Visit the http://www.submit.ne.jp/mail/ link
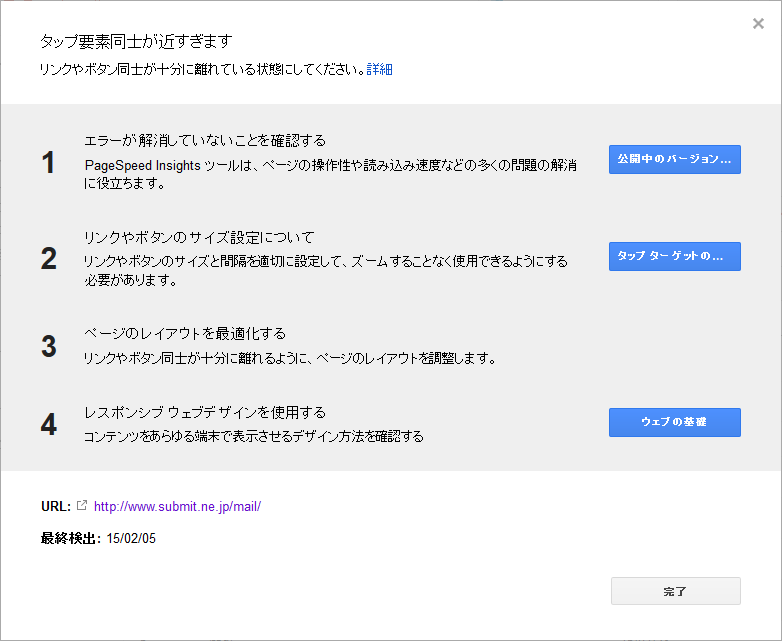782x641 pixels. 177,506
